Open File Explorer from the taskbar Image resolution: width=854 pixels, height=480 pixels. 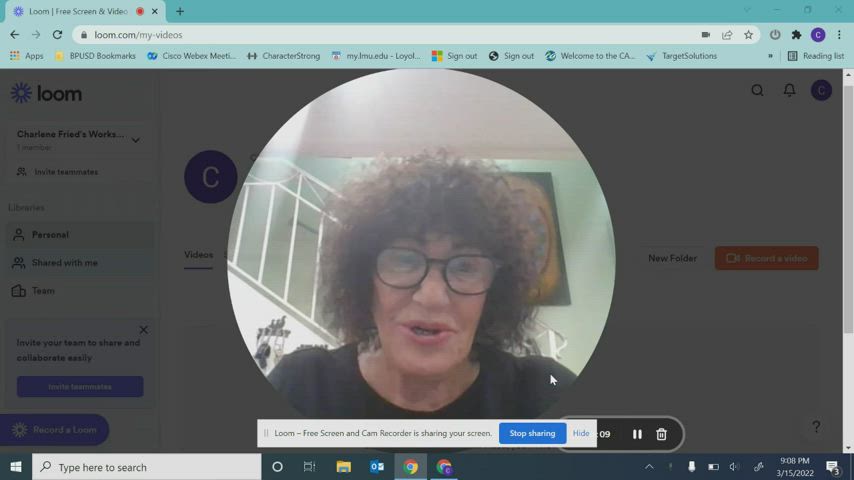tap(343, 467)
